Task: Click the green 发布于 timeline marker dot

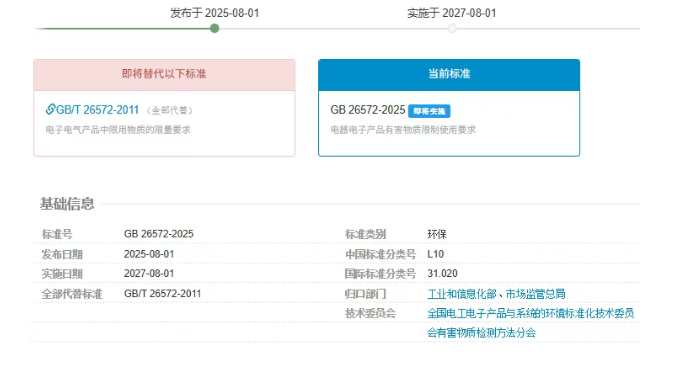Action: [214, 28]
